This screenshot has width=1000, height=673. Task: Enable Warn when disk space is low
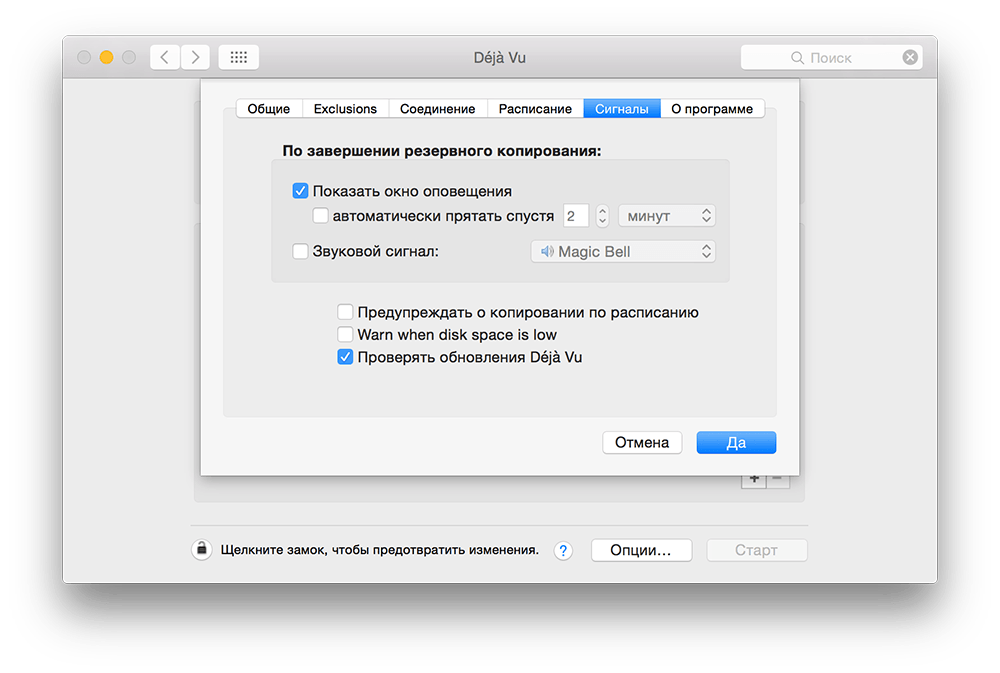[345, 334]
